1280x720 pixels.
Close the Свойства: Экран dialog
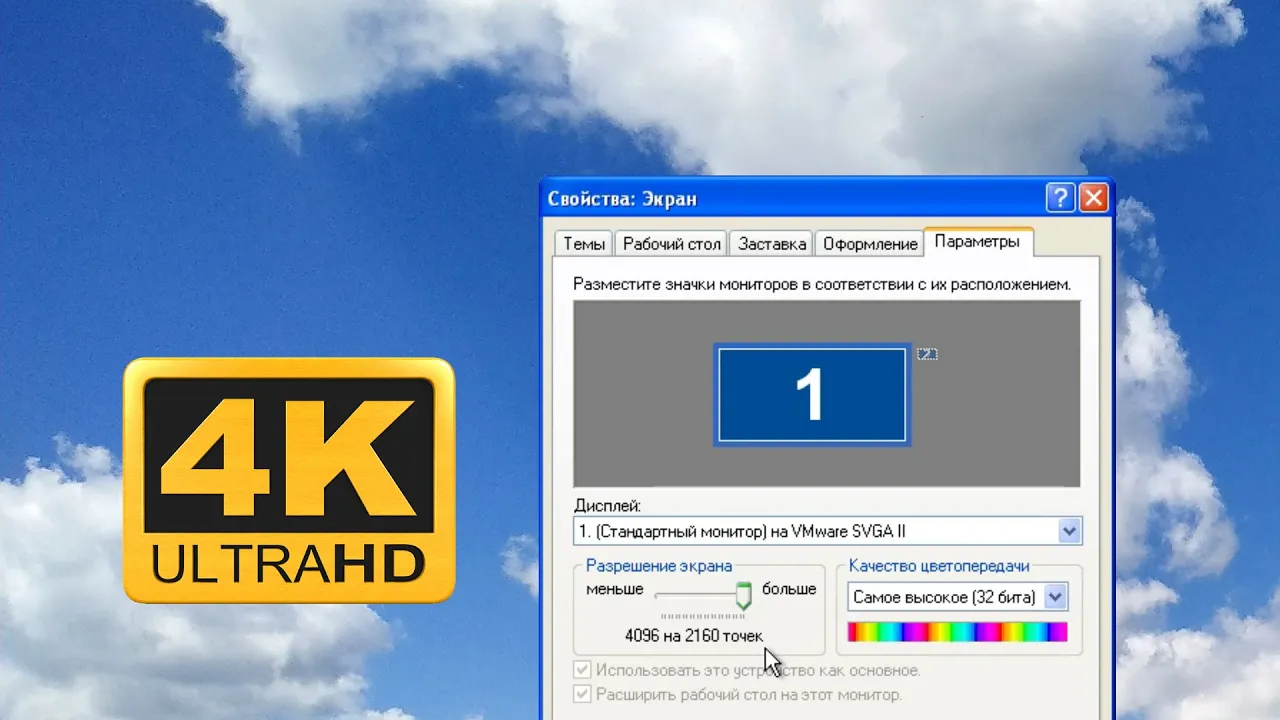tap(1094, 198)
